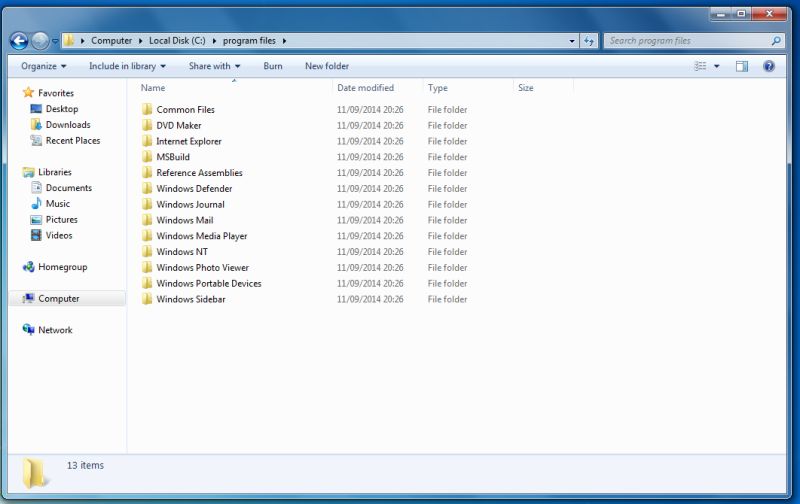Select the Common Files folder icon

click(147, 109)
